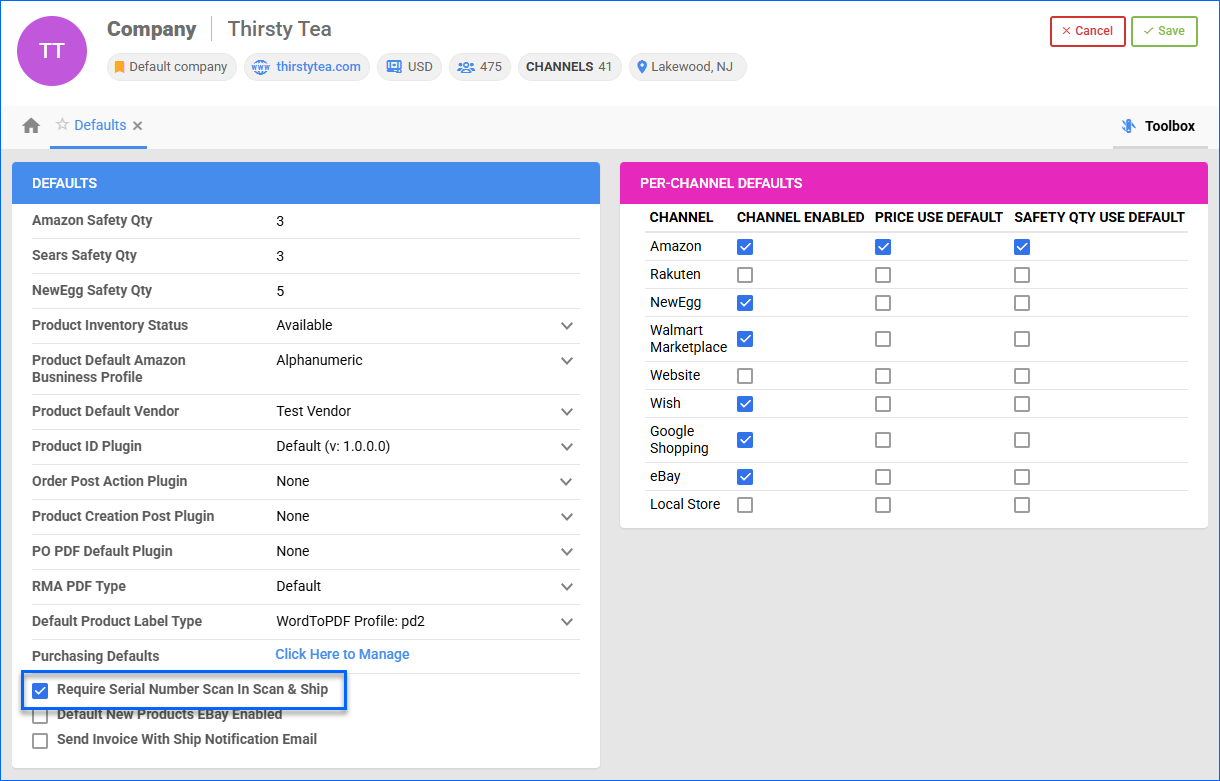Enable Send Invoice With Ship Notification Email

point(40,741)
